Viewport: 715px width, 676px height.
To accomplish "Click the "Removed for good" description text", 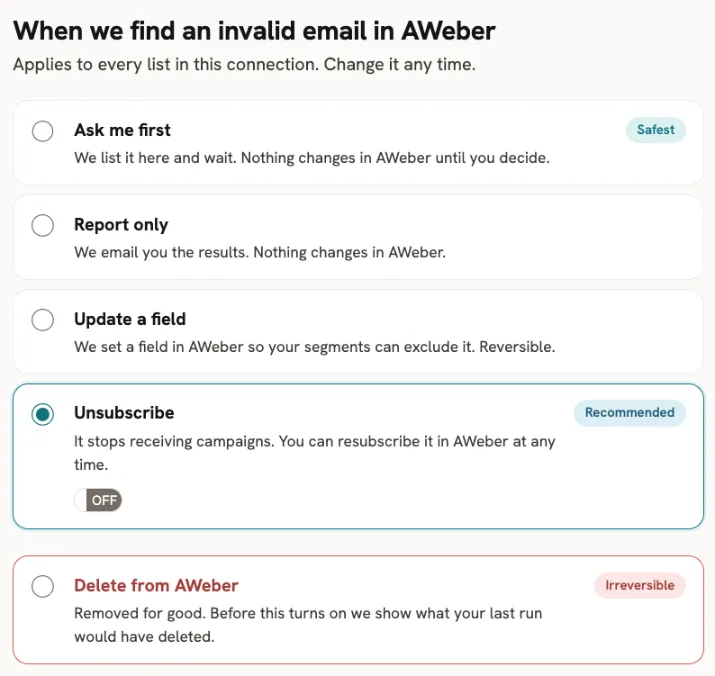I will click(308, 625).
